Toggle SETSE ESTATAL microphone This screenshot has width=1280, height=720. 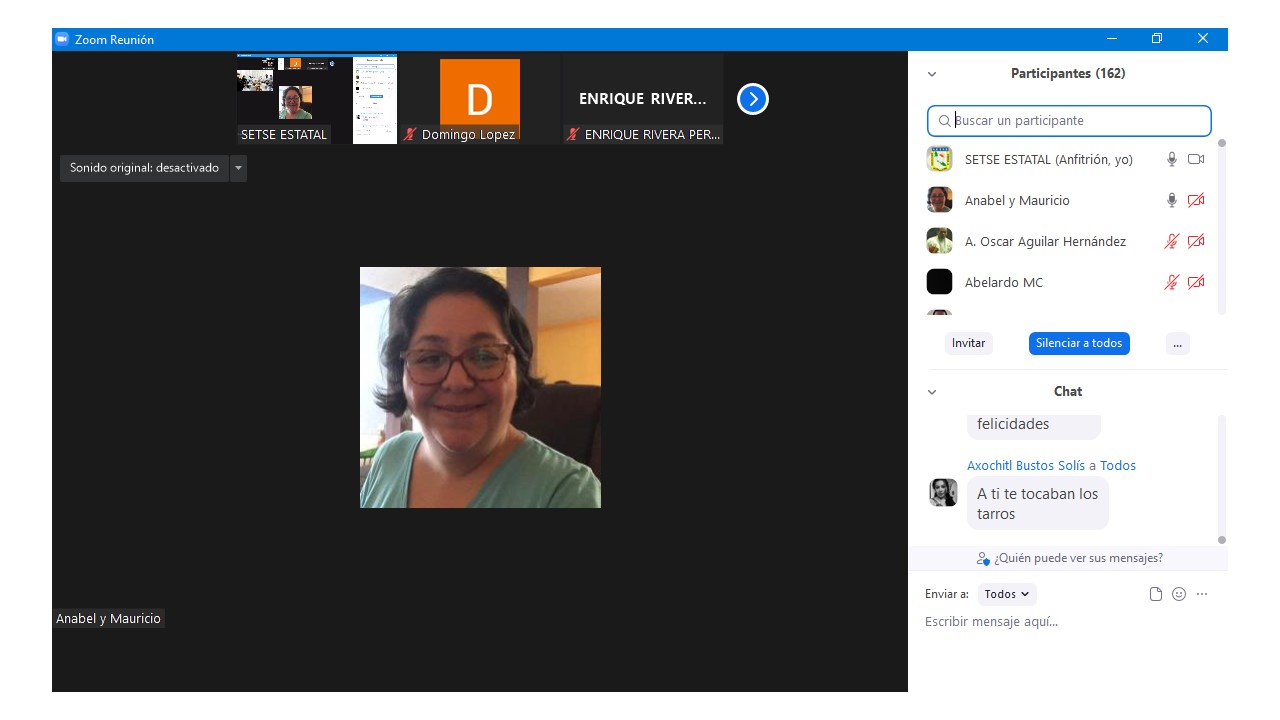point(1172,159)
